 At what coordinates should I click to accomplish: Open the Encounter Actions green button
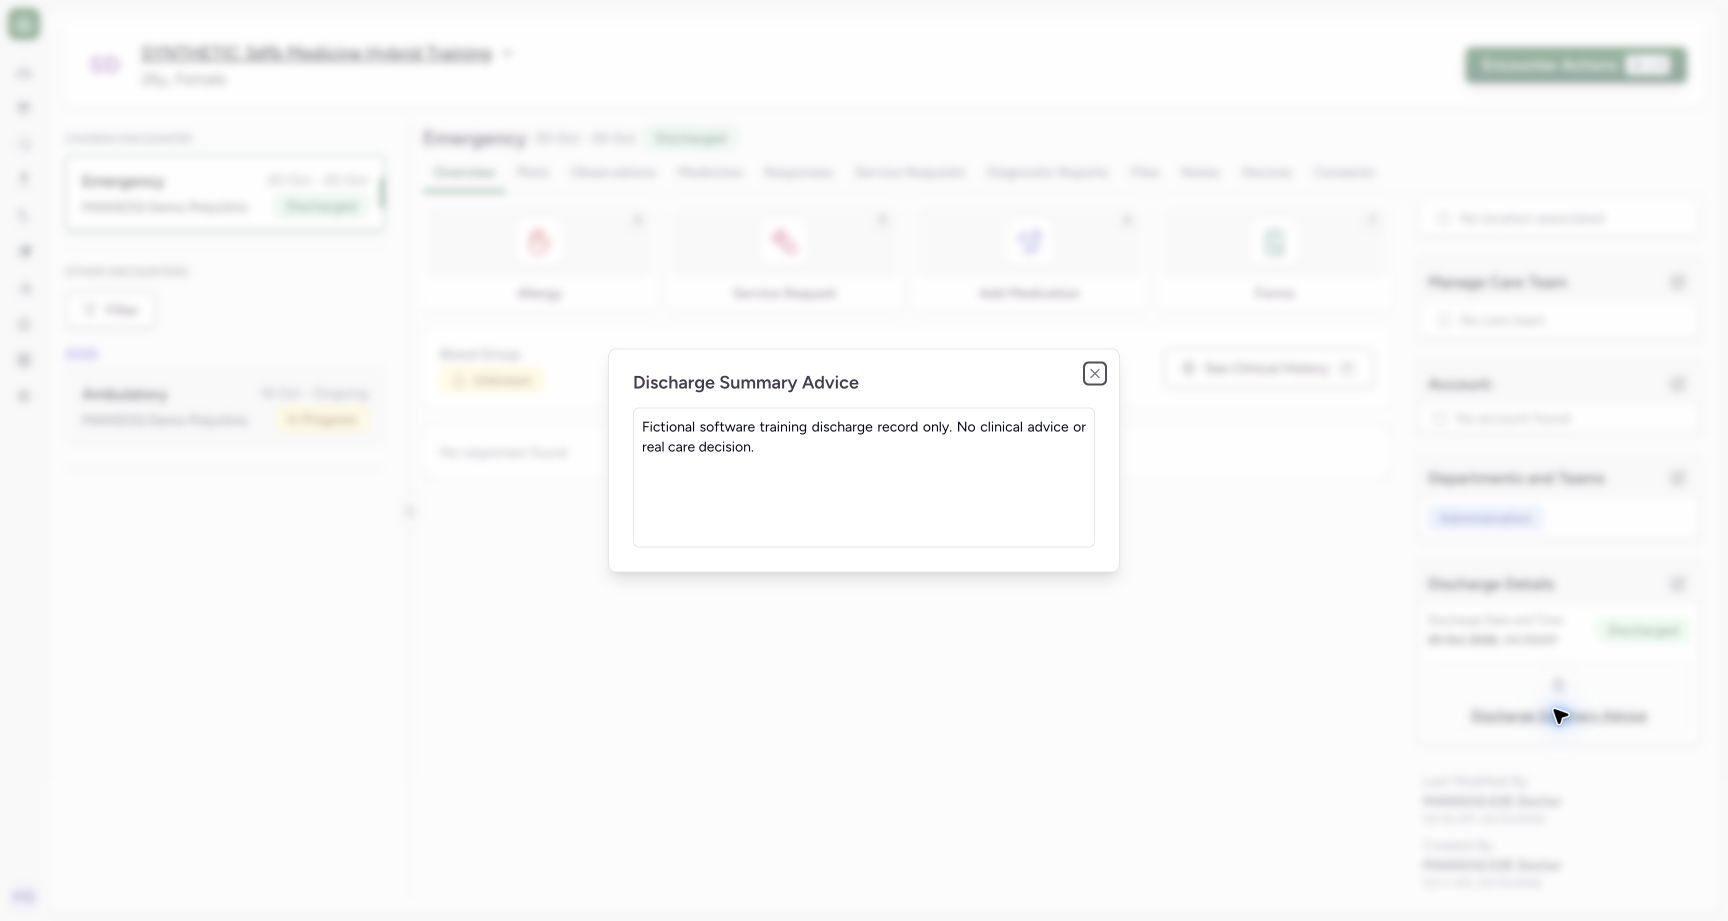tap(1576, 65)
